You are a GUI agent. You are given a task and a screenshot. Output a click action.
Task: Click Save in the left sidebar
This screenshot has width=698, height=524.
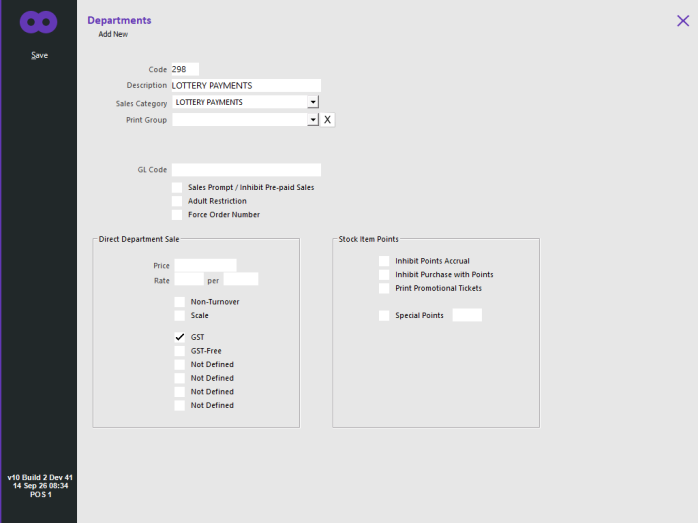click(x=40, y=55)
